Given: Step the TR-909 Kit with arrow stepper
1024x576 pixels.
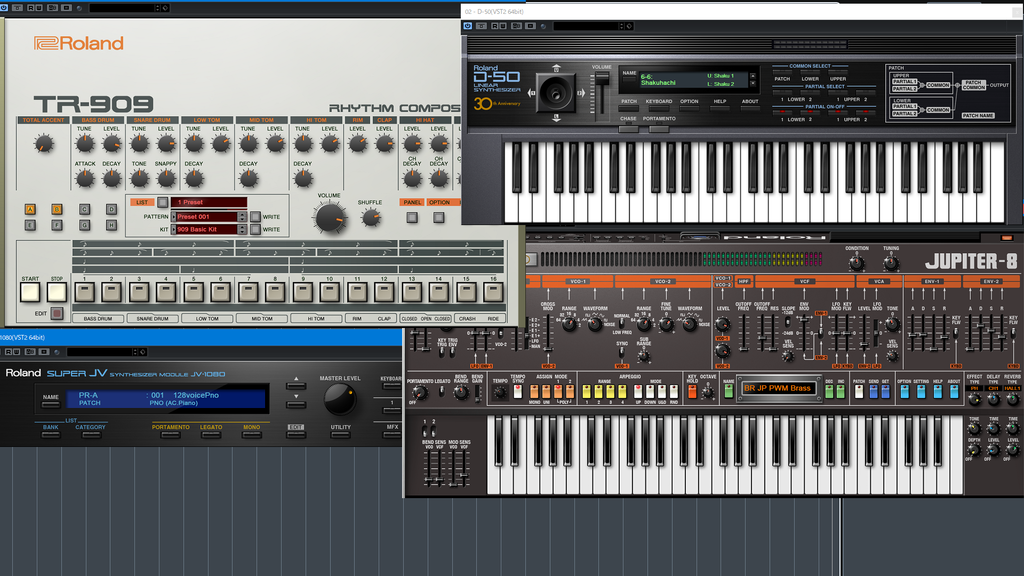Looking at the screenshot, I should [242, 229].
